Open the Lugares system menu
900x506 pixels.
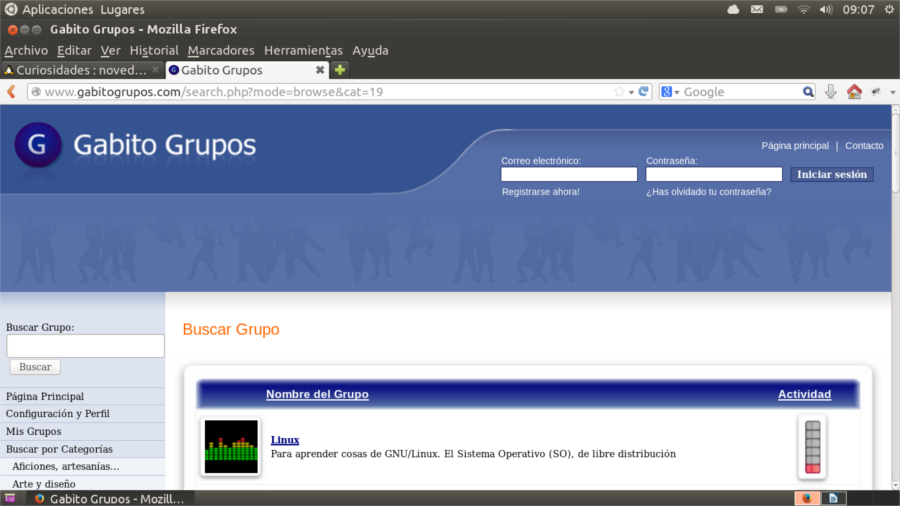(122, 10)
